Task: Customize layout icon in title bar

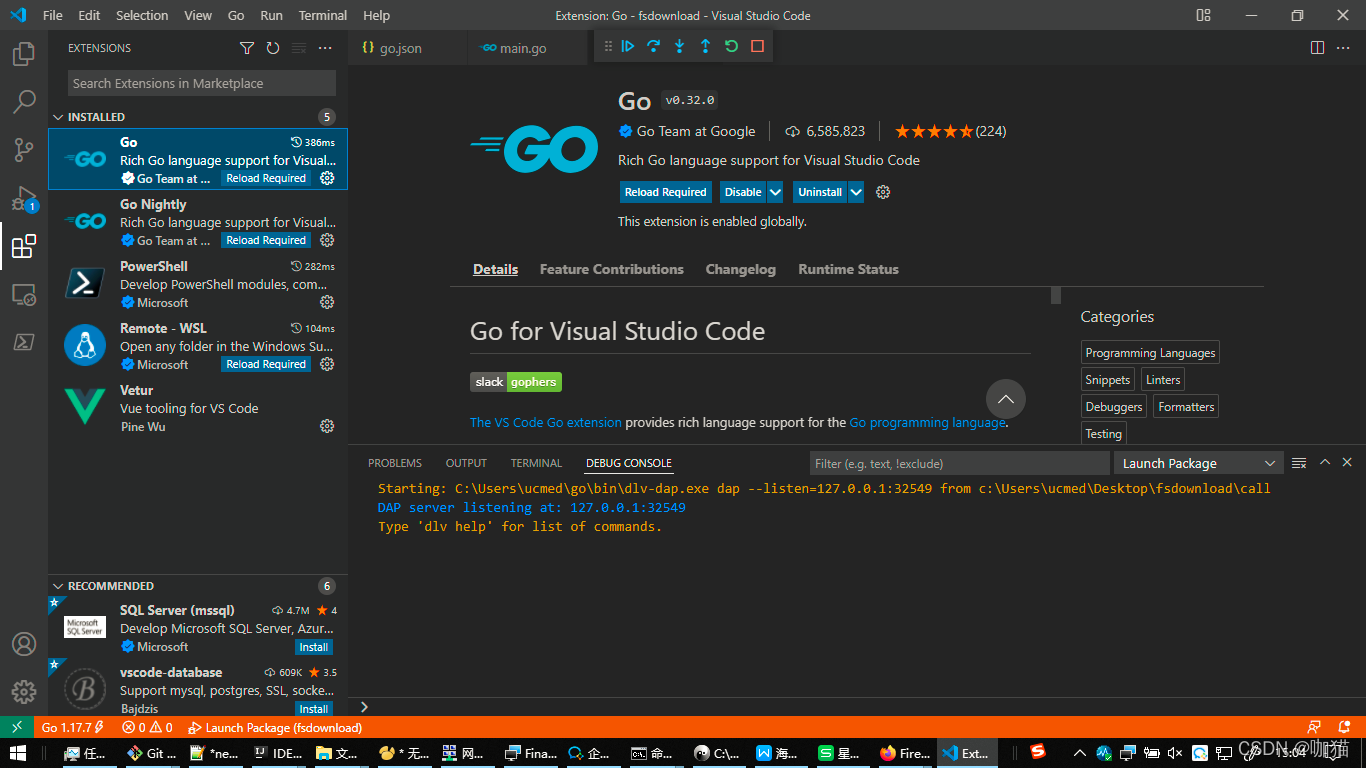Action: (x=1203, y=15)
